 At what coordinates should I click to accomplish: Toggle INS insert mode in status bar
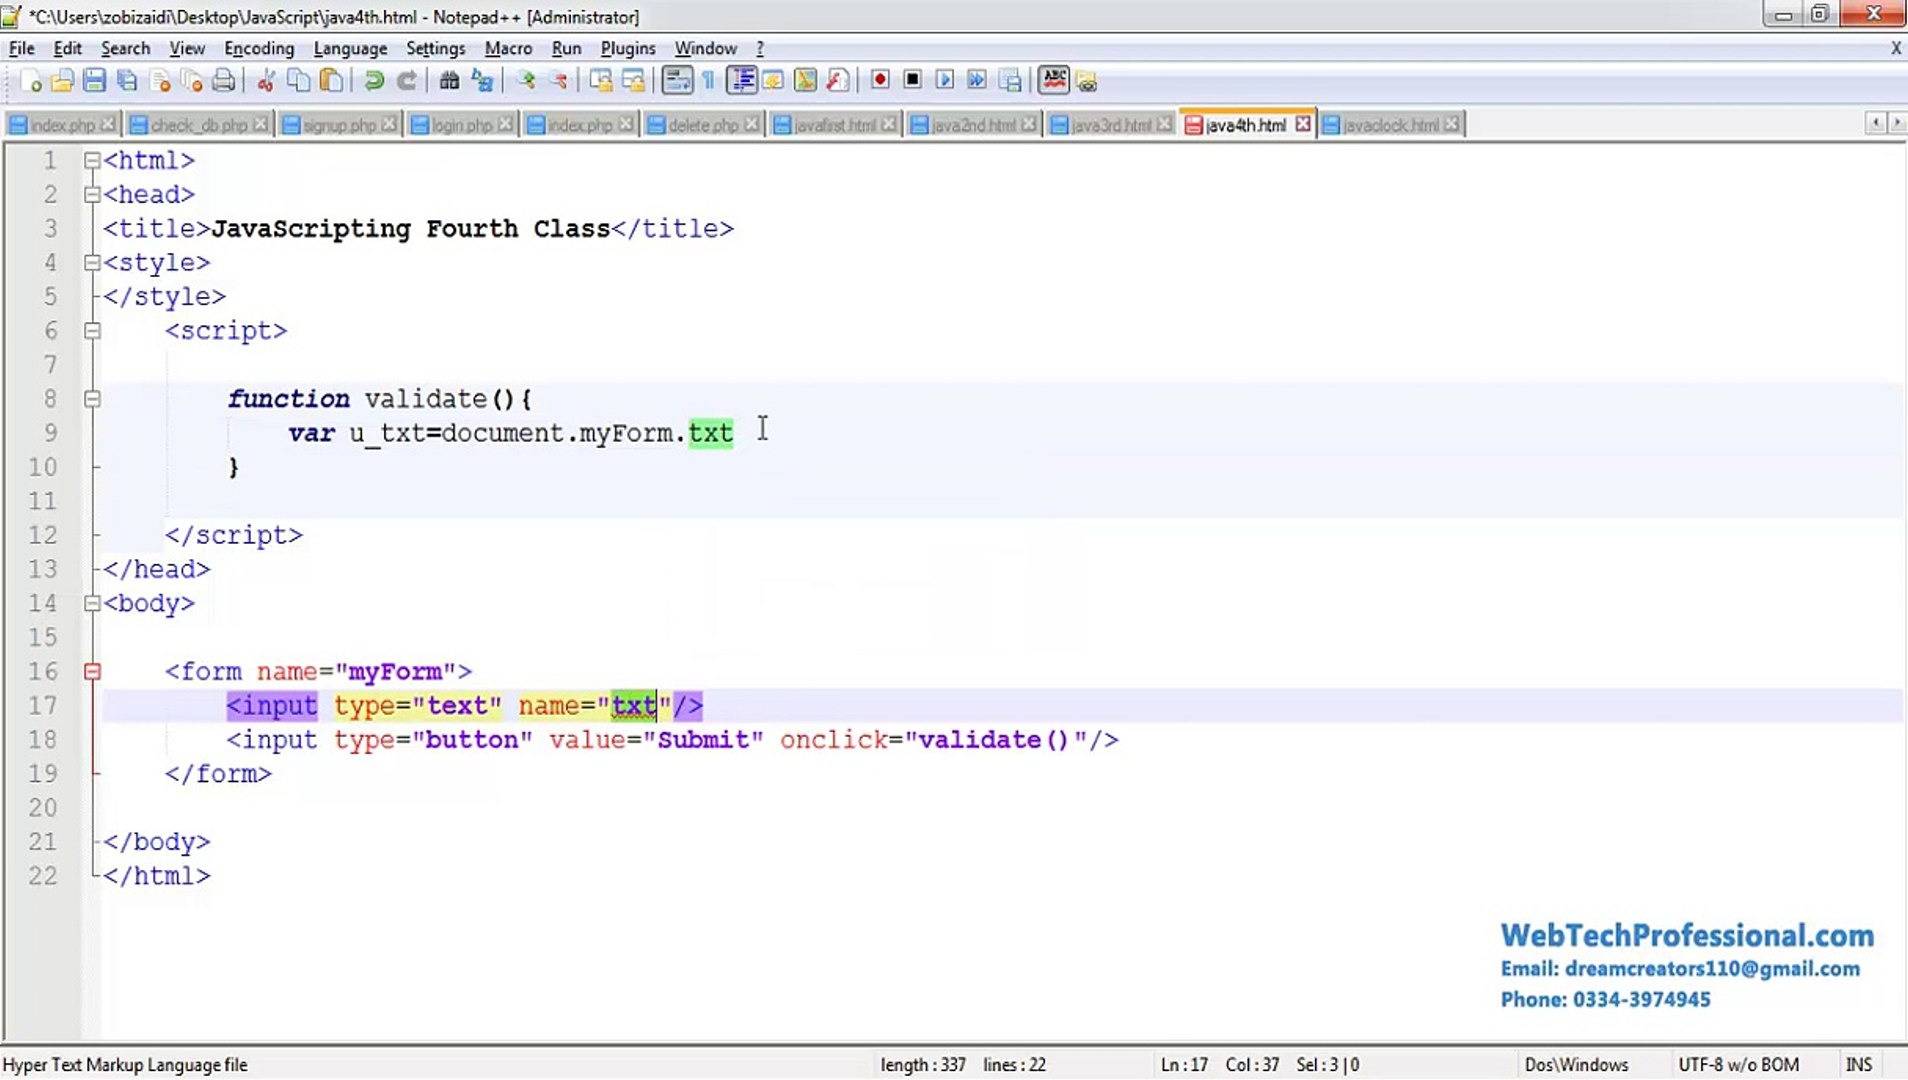(1859, 1065)
